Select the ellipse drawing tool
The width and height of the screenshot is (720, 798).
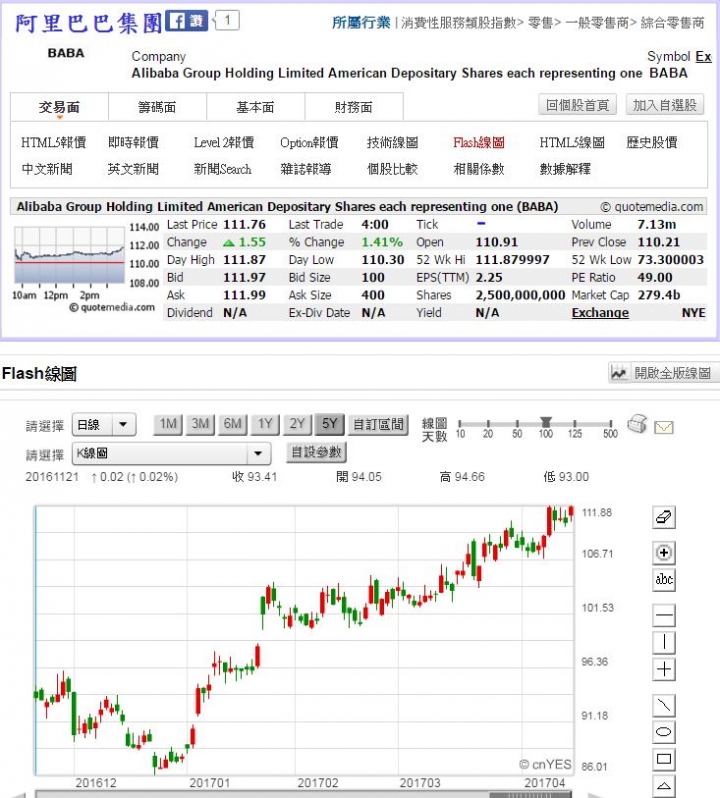click(664, 732)
